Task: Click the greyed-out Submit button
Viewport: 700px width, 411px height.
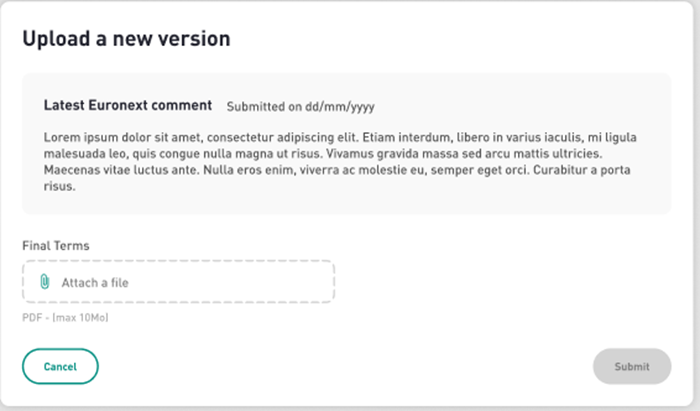Action: [x=632, y=366]
